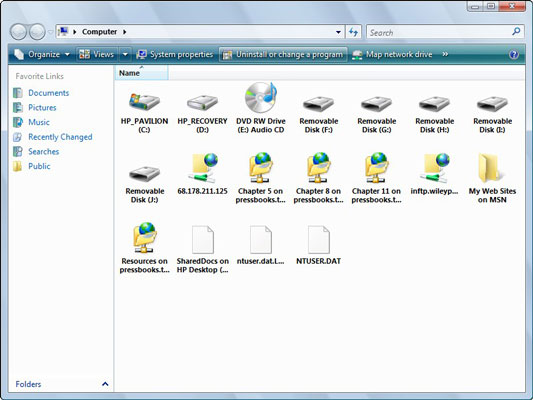Open the Views dropdown arrow
The width and height of the screenshot is (533, 400).
[x=125, y=54]
